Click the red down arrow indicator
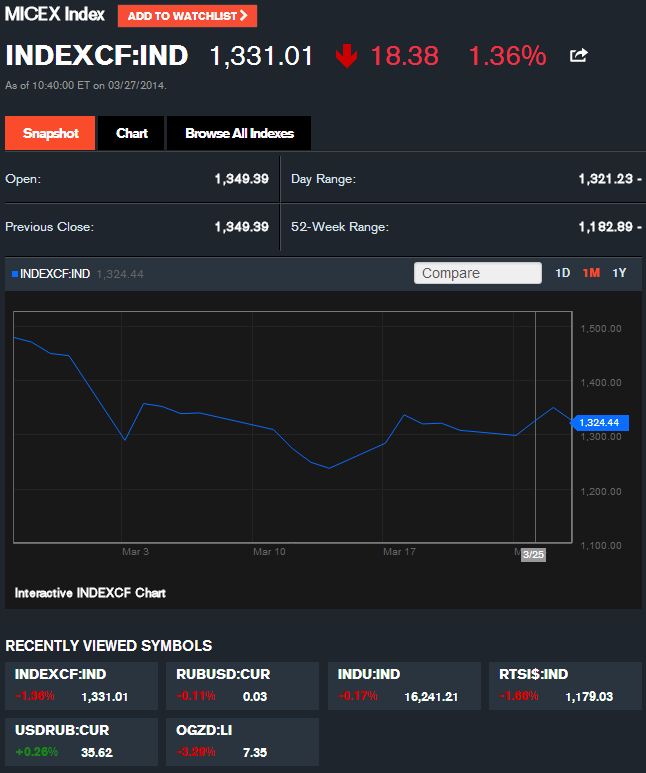646x773 pixels. [x=346, y=57]
